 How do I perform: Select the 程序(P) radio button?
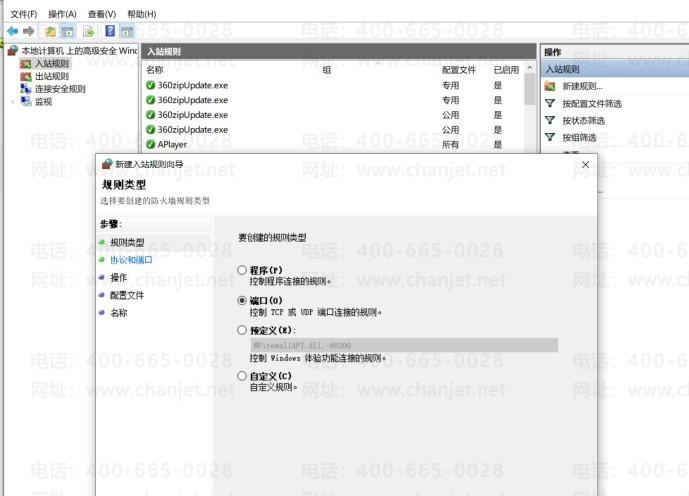pyautogui.click(x=242, y=270)
